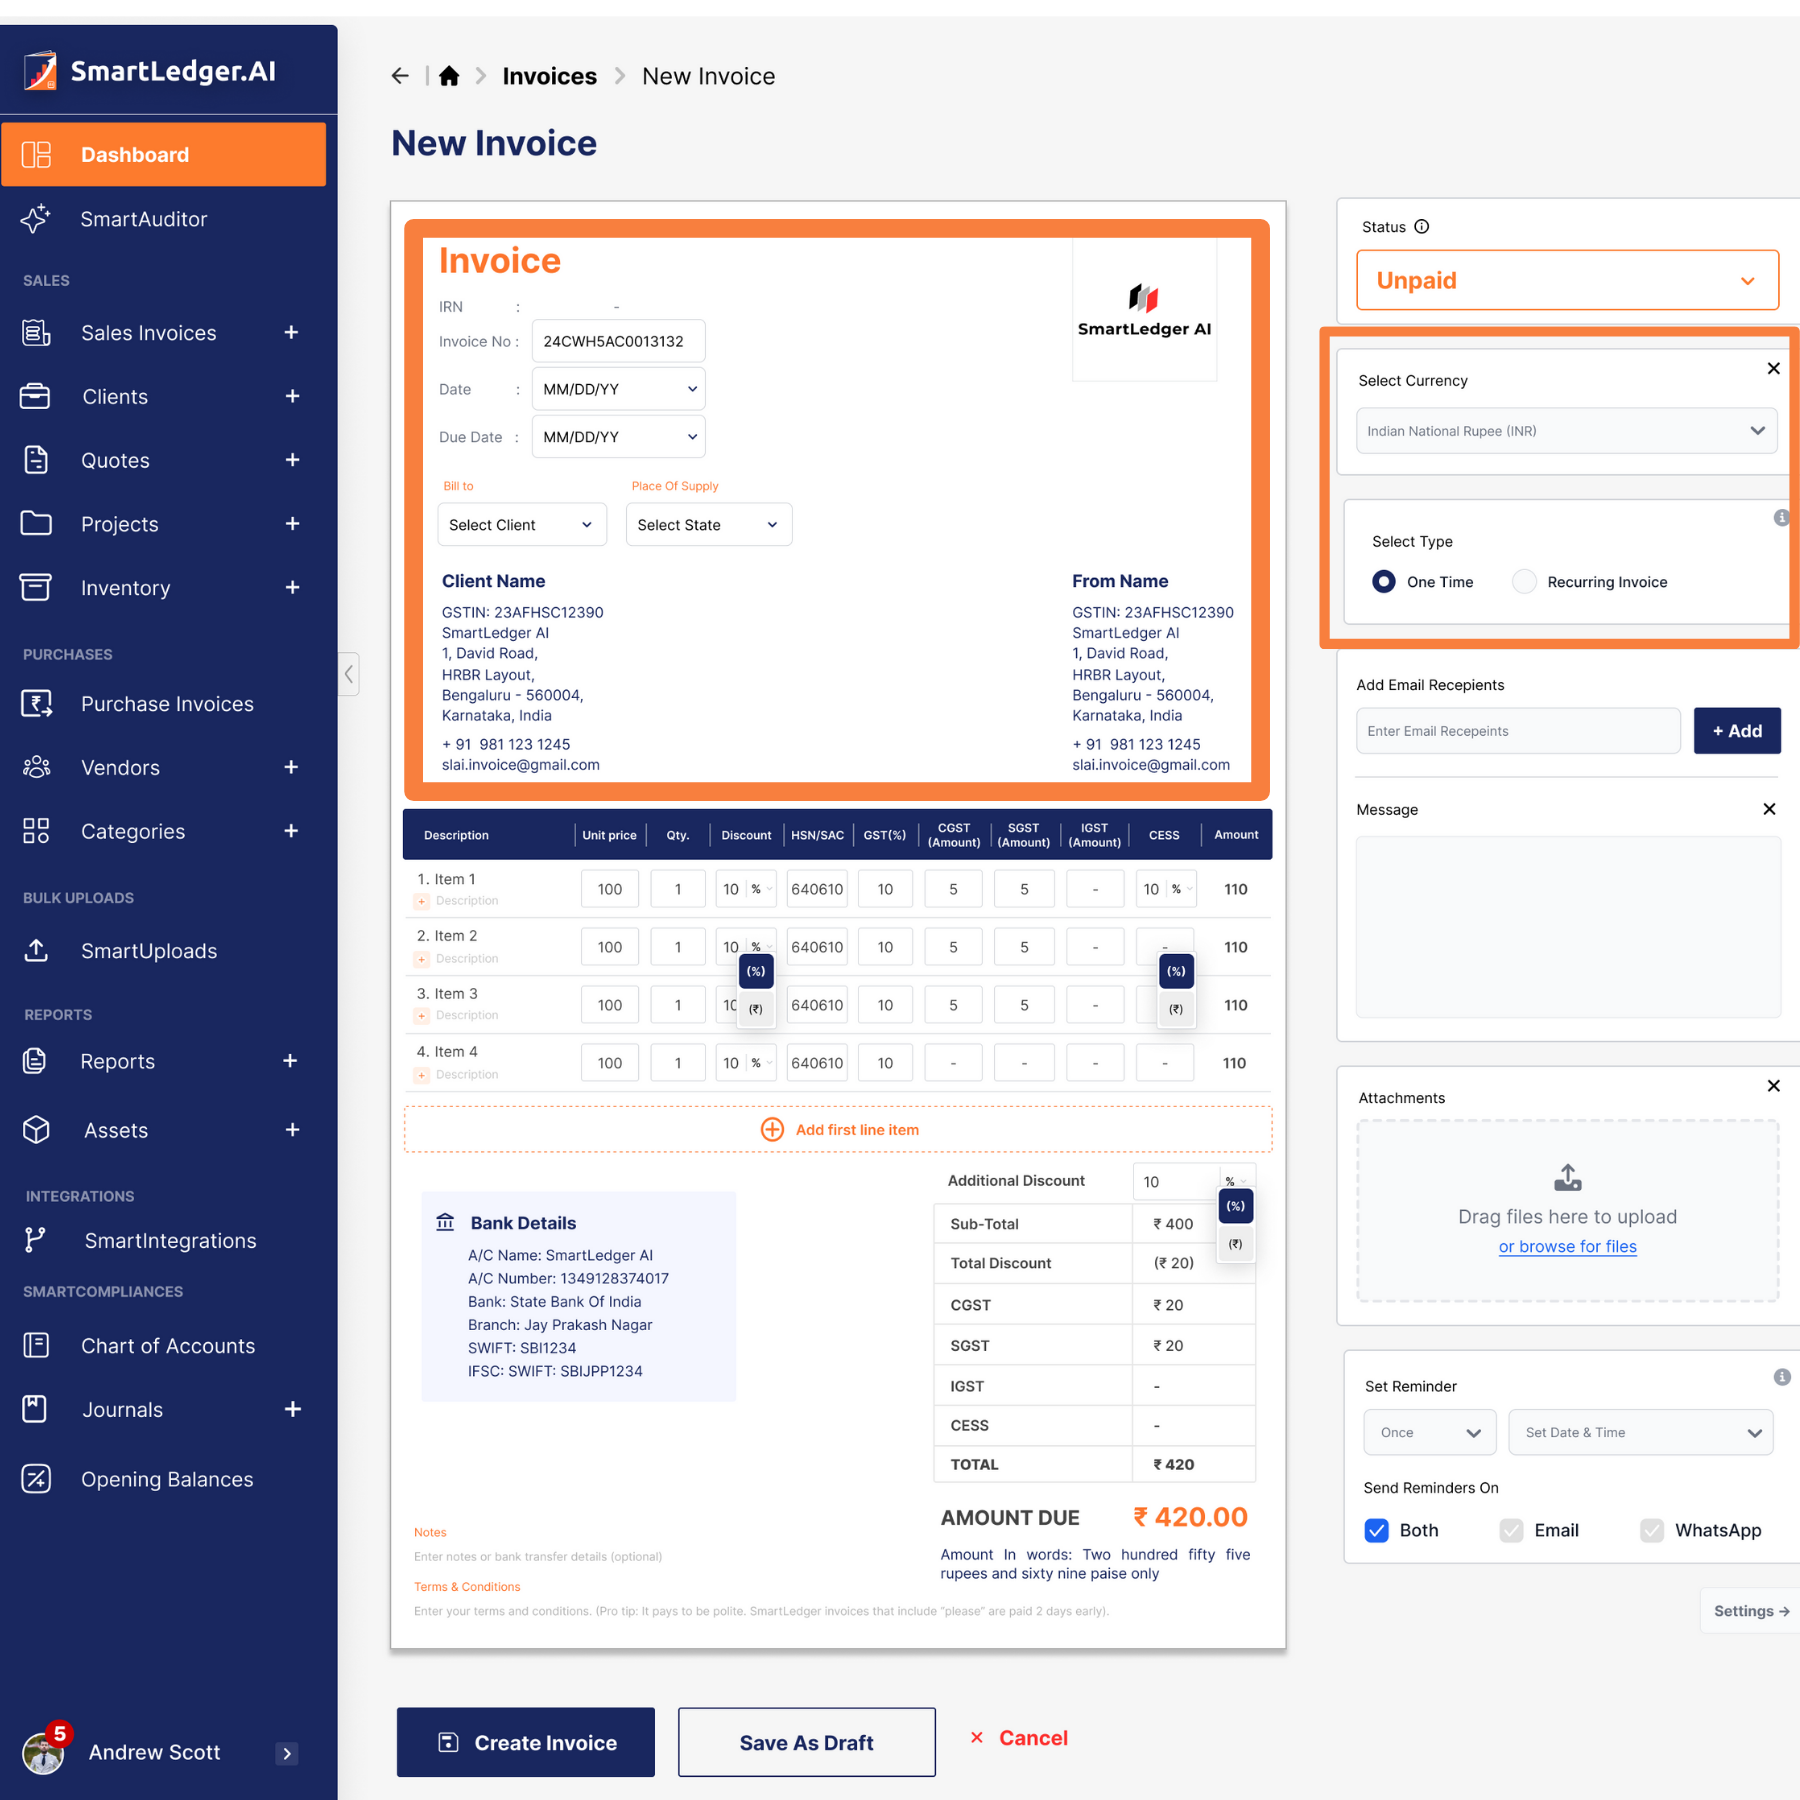Image resolution: width=1800 pixels, height=1800 pixels.
Task: Collapse the sidebar using the edge chevron
Action: pyautogui.click(x=349, y=674)
